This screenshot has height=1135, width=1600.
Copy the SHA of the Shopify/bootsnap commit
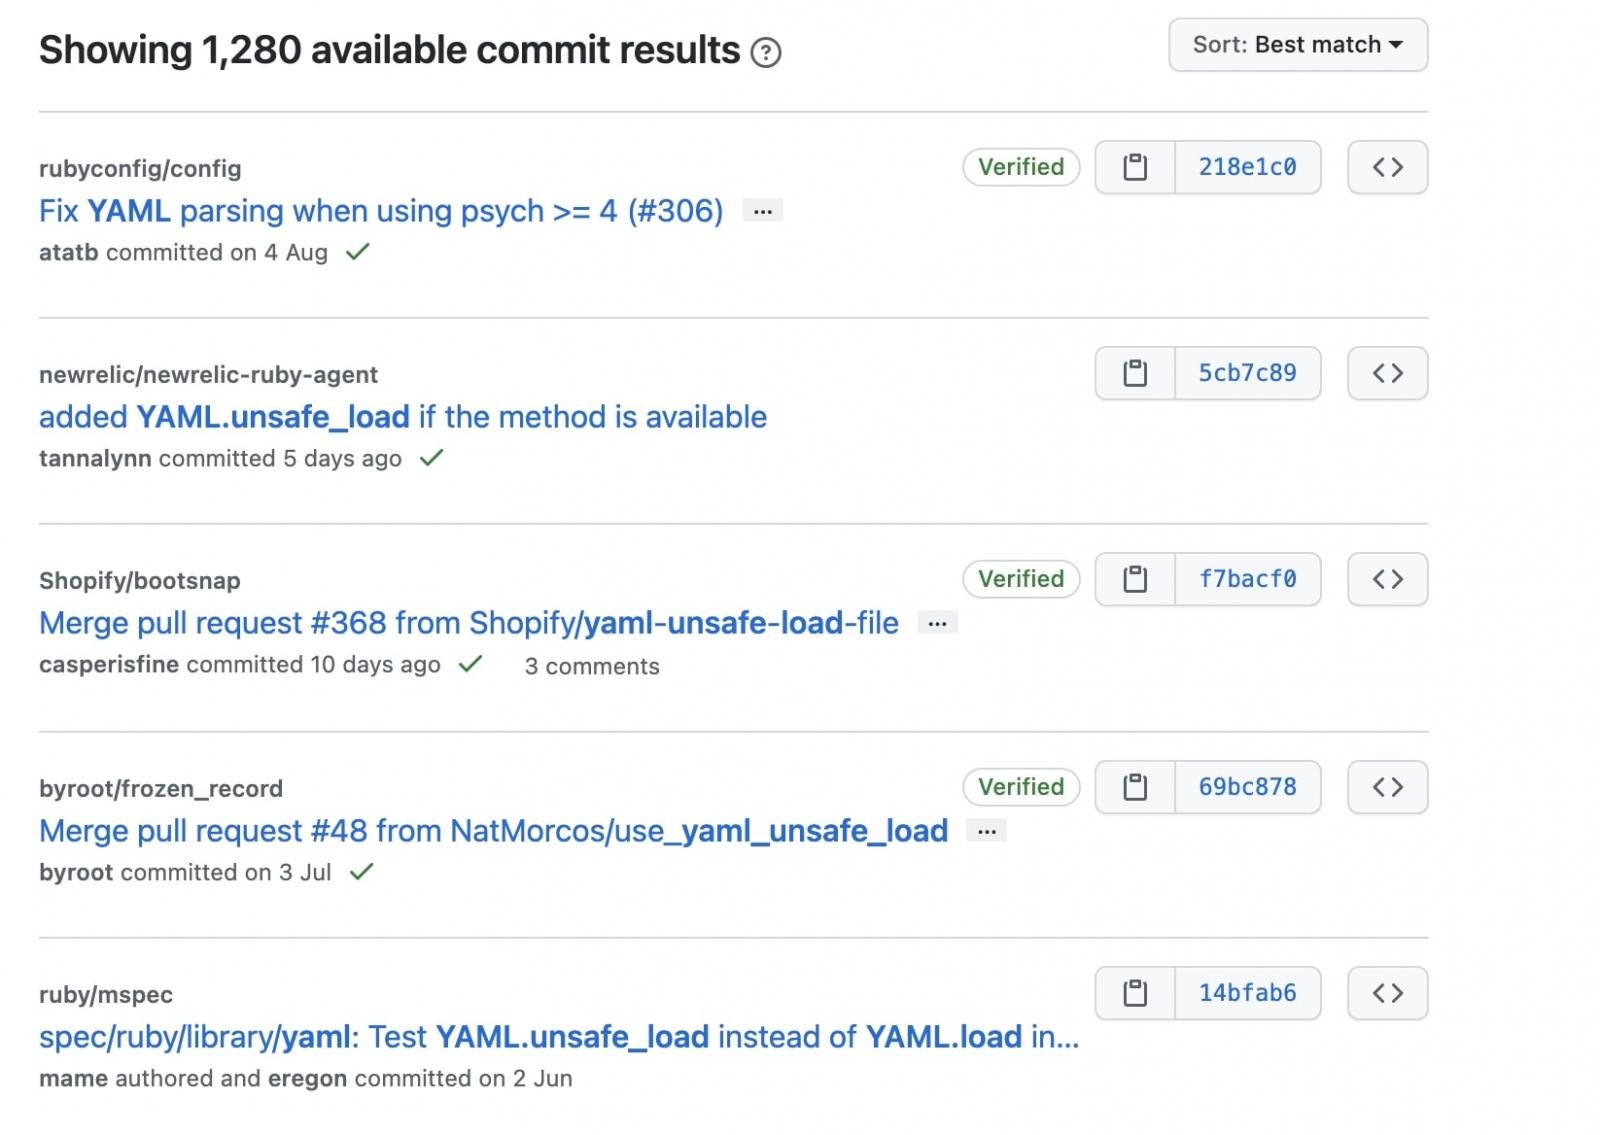pos(1134,579)
